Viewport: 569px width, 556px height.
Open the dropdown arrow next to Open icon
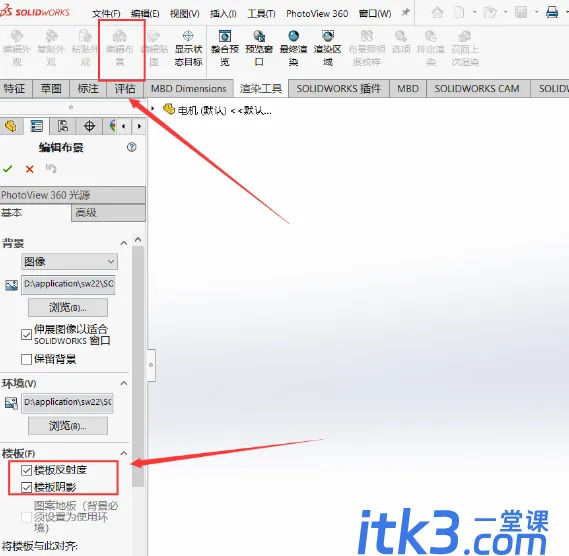point(505,12)
